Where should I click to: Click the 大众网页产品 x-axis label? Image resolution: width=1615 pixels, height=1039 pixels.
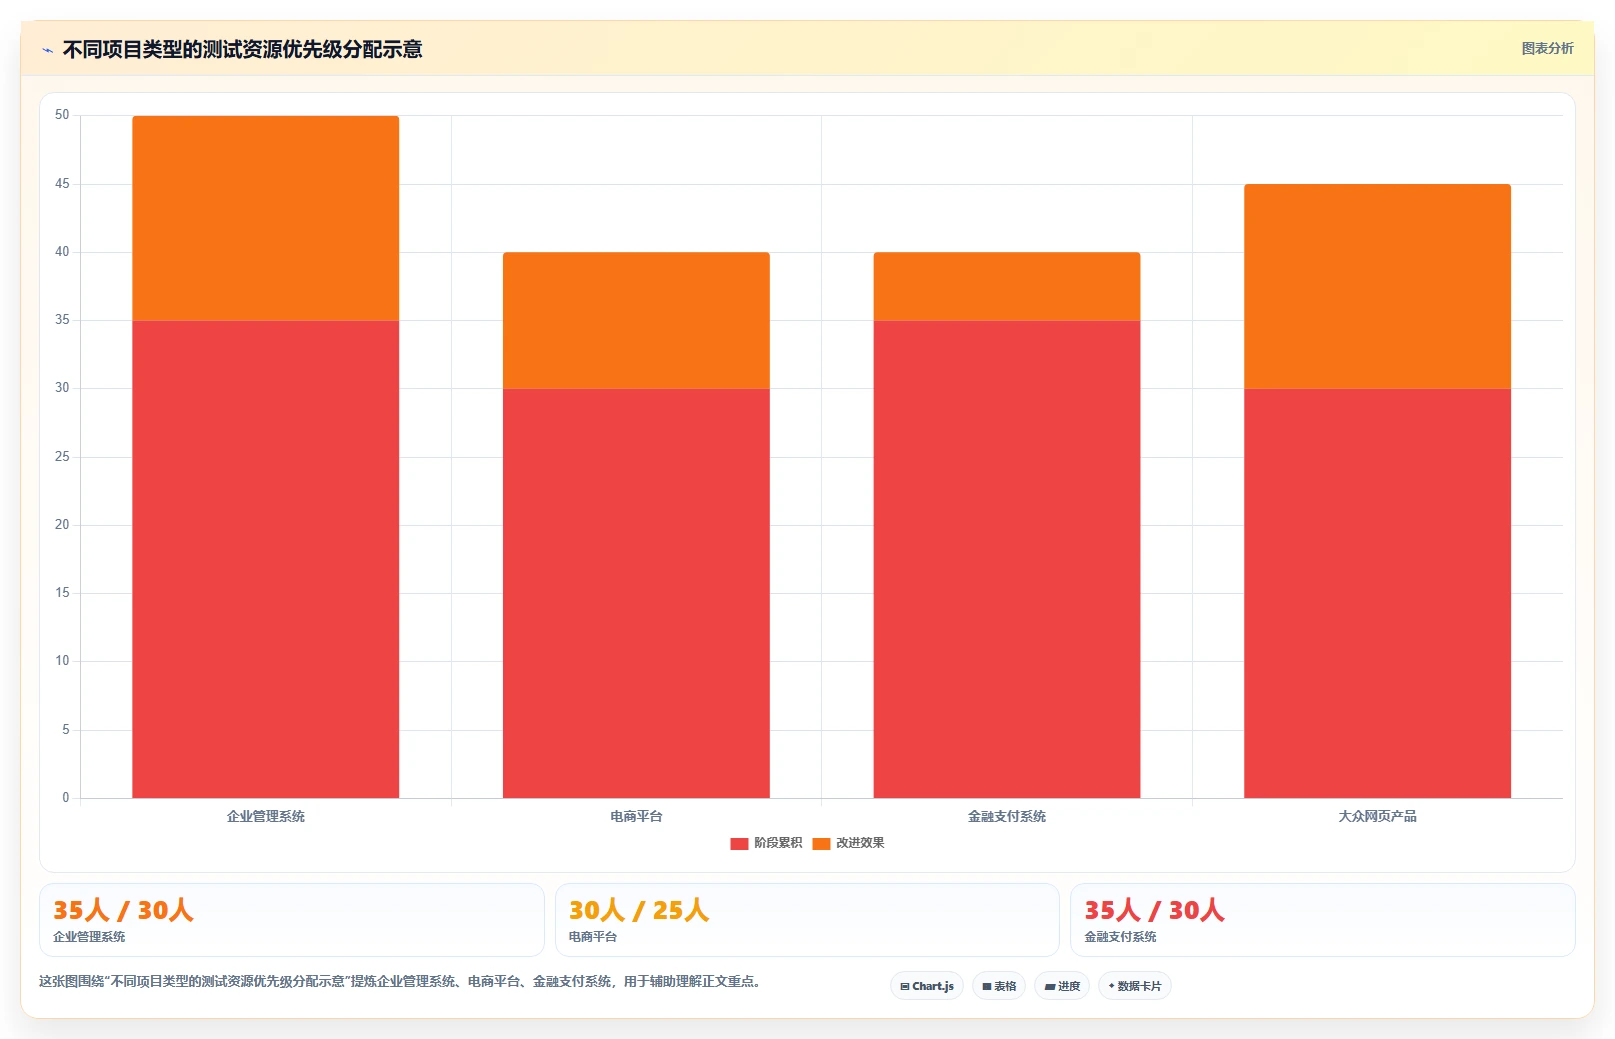[1378, 816]
